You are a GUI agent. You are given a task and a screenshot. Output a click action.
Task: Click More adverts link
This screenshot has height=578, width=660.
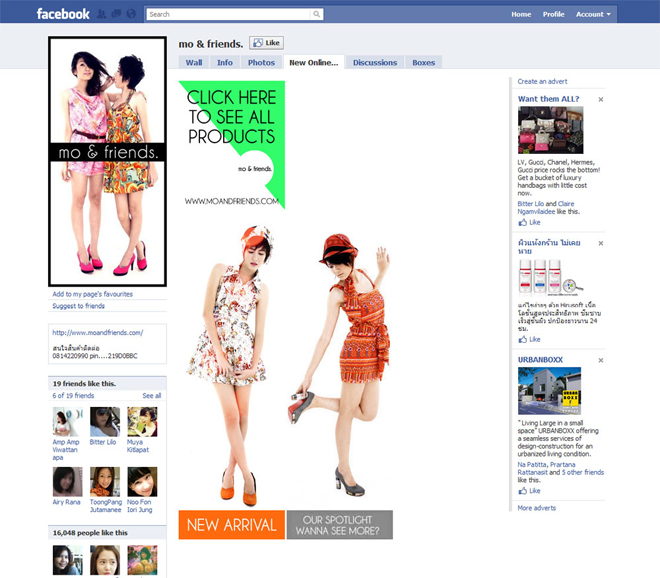click(537, 508)
